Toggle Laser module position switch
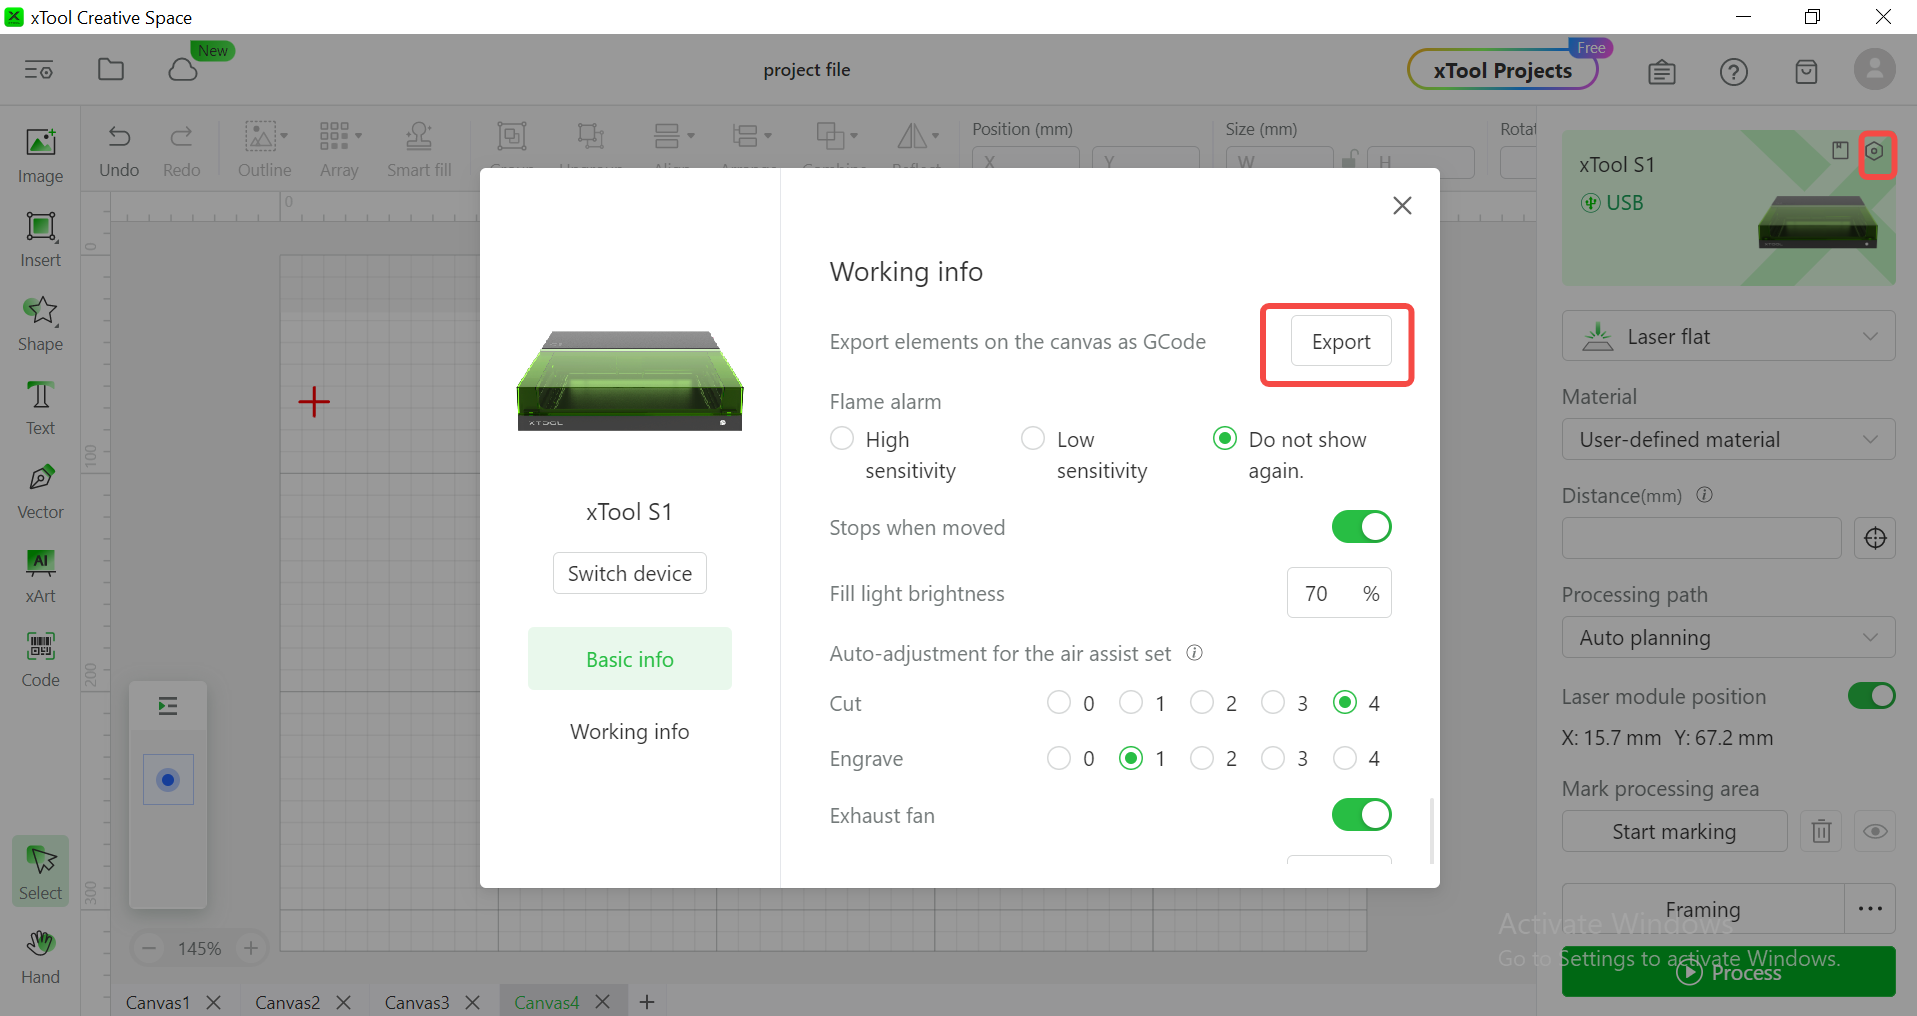 tap(1871, 696)
